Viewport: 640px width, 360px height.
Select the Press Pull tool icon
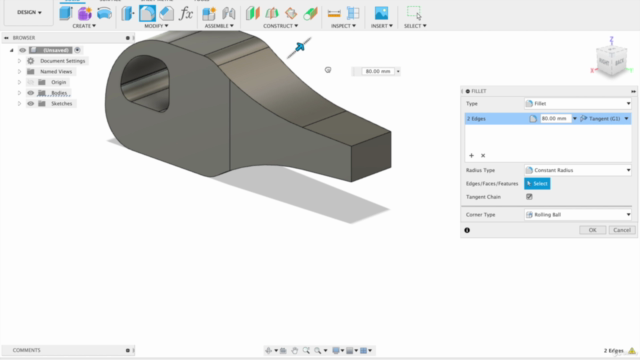pos(128,13)
